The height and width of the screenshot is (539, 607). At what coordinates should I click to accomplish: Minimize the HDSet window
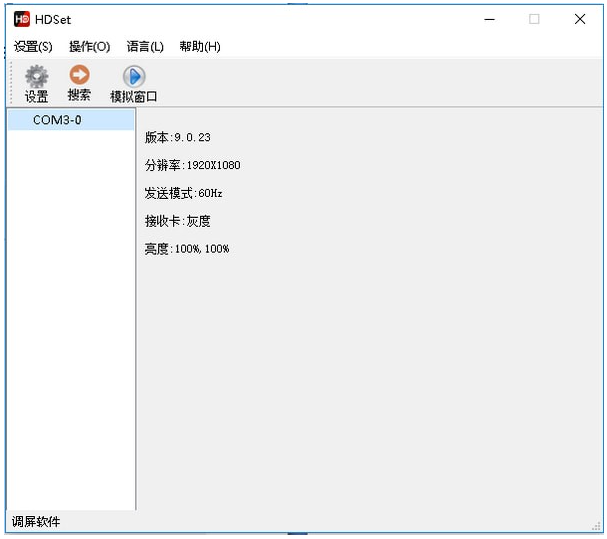point(490,19)
